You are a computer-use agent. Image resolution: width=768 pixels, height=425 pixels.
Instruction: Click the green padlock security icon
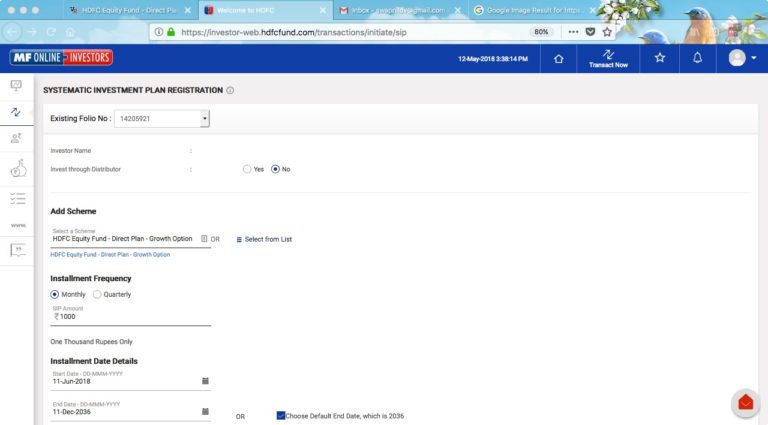click(170, 32)
